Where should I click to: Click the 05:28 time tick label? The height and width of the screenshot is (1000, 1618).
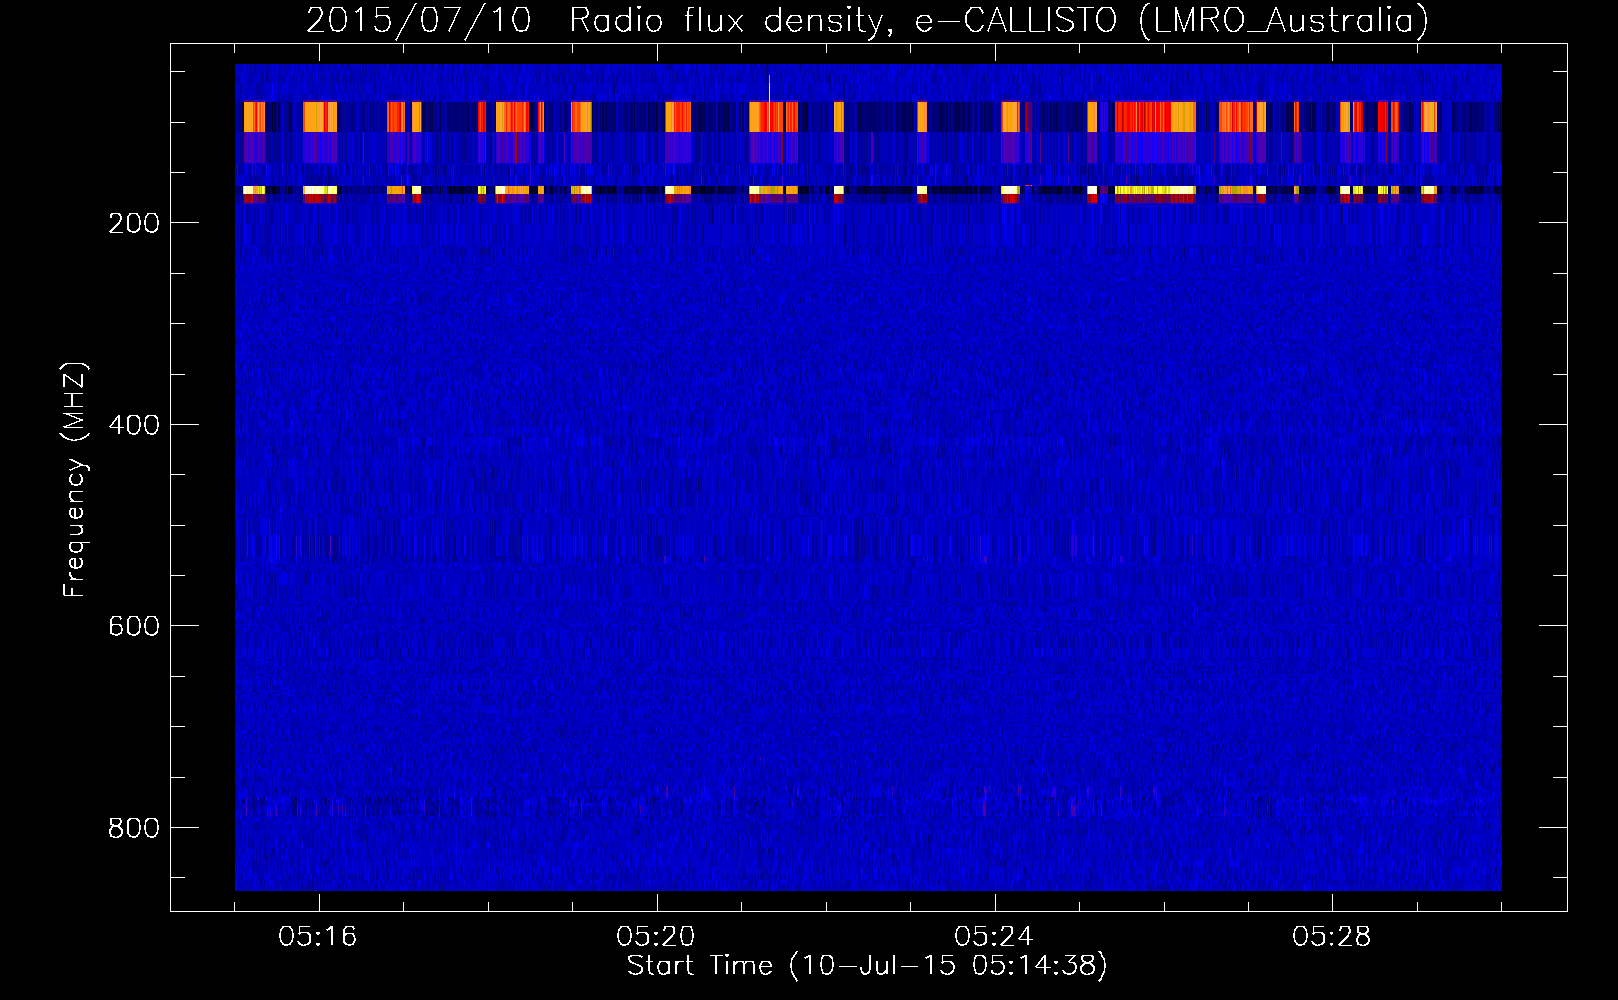[x=1332, y=937]
